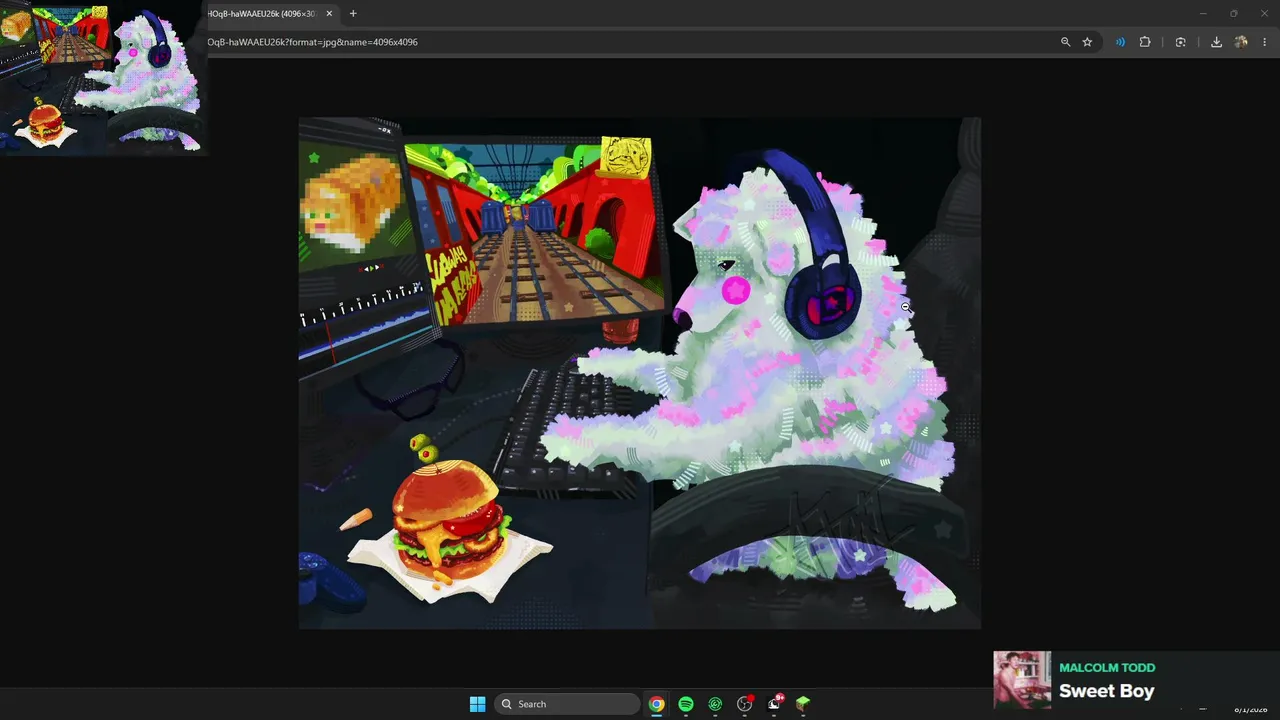Open Spotify from the taskbar

(686, 704)
